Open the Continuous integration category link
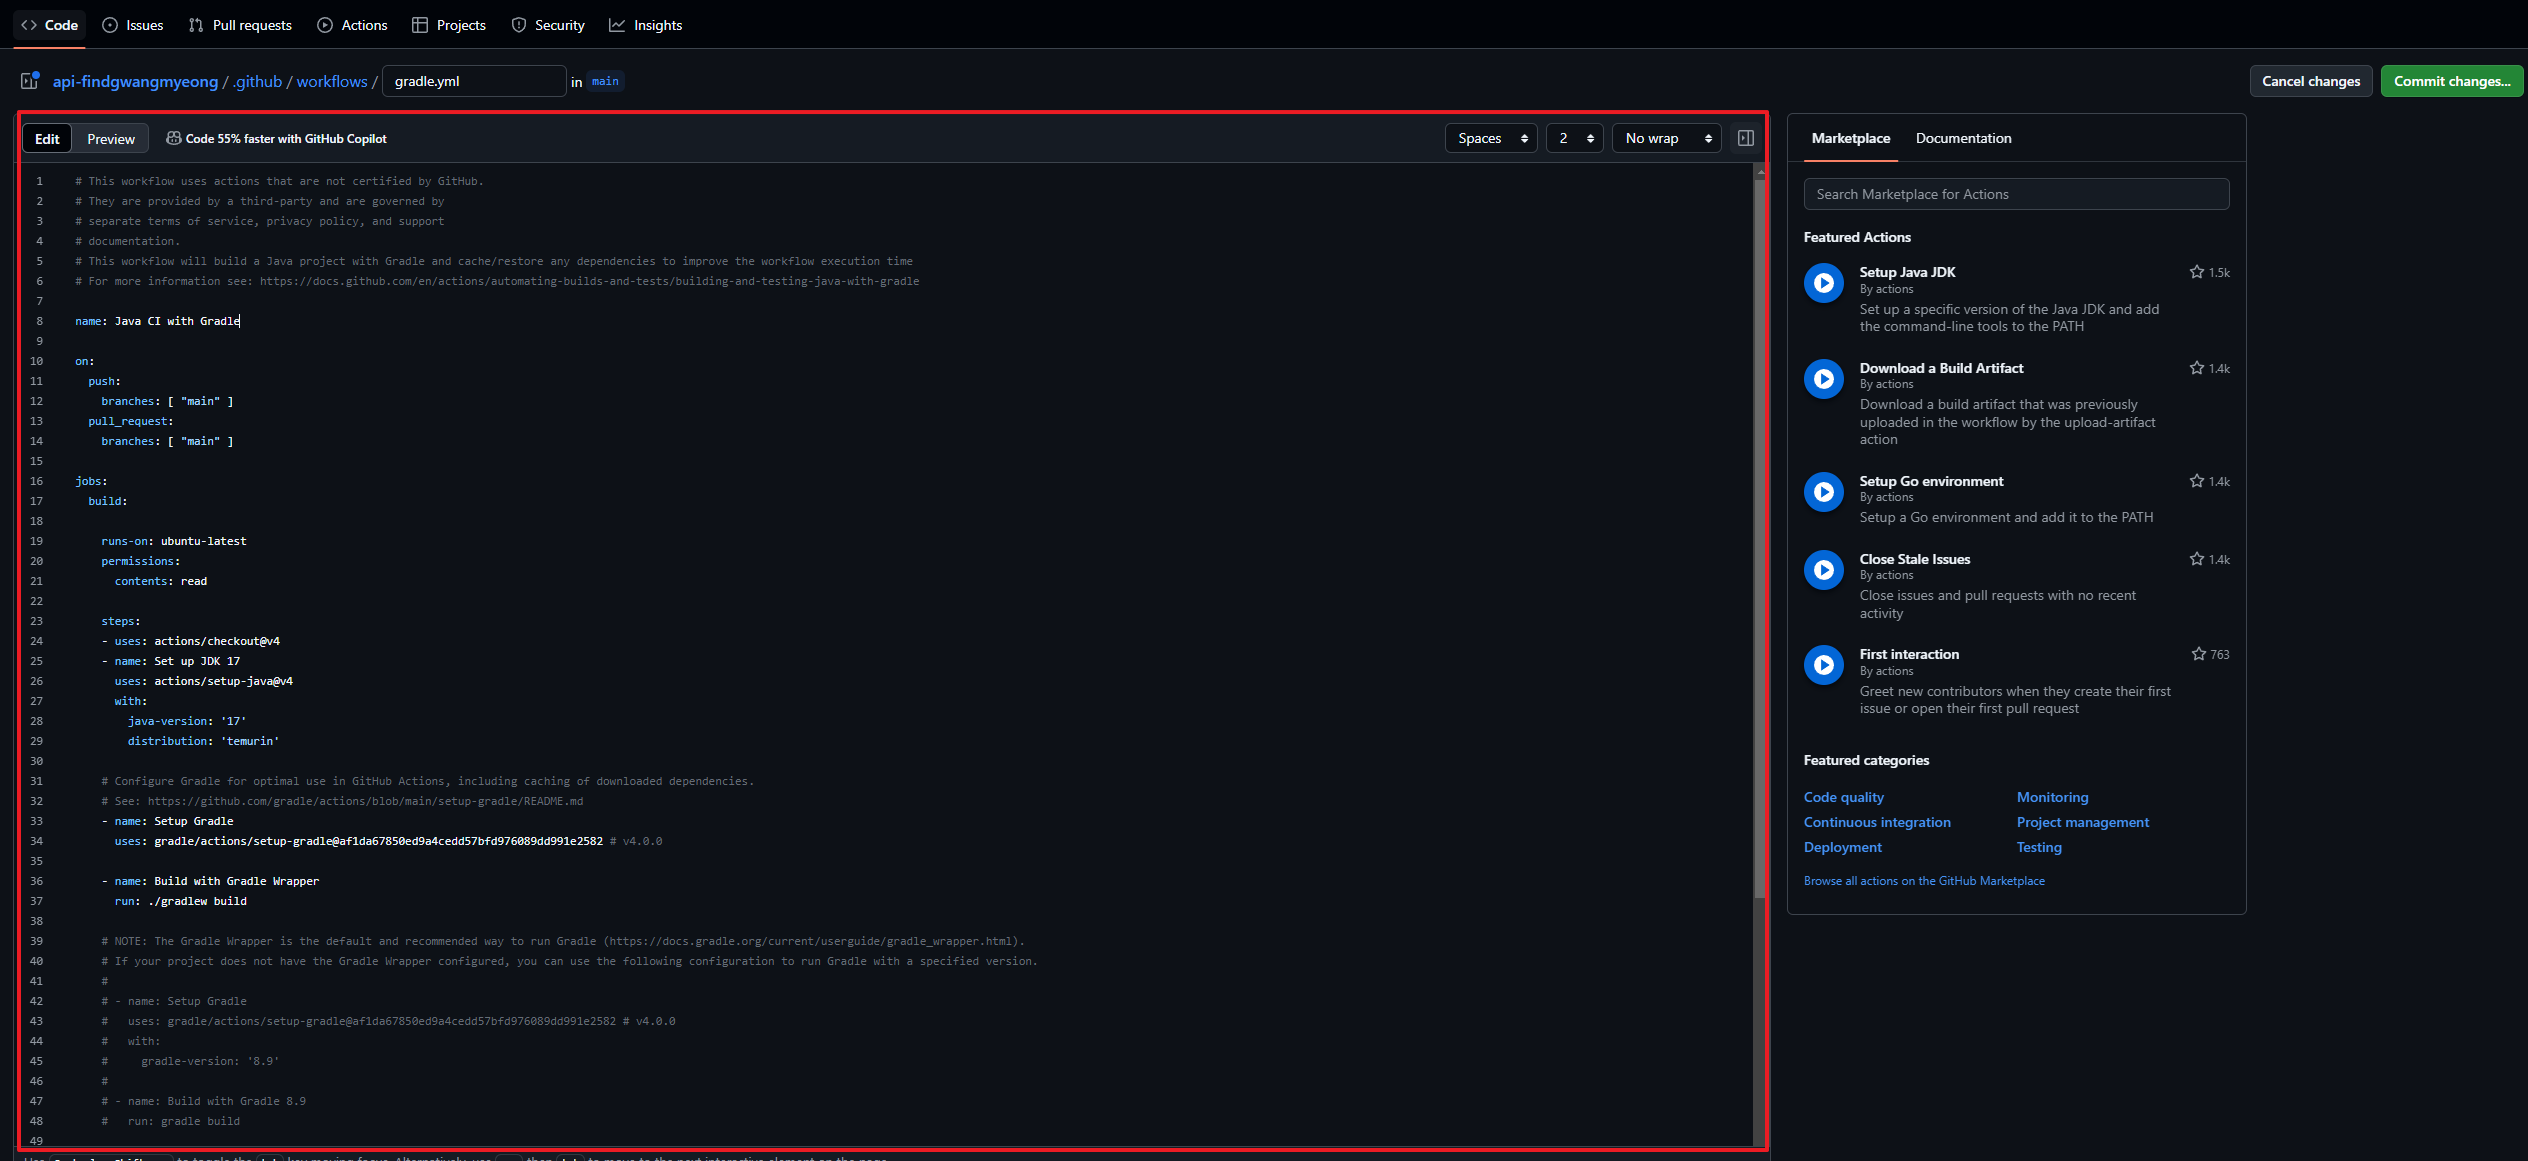 click(x=1877, y=822)
